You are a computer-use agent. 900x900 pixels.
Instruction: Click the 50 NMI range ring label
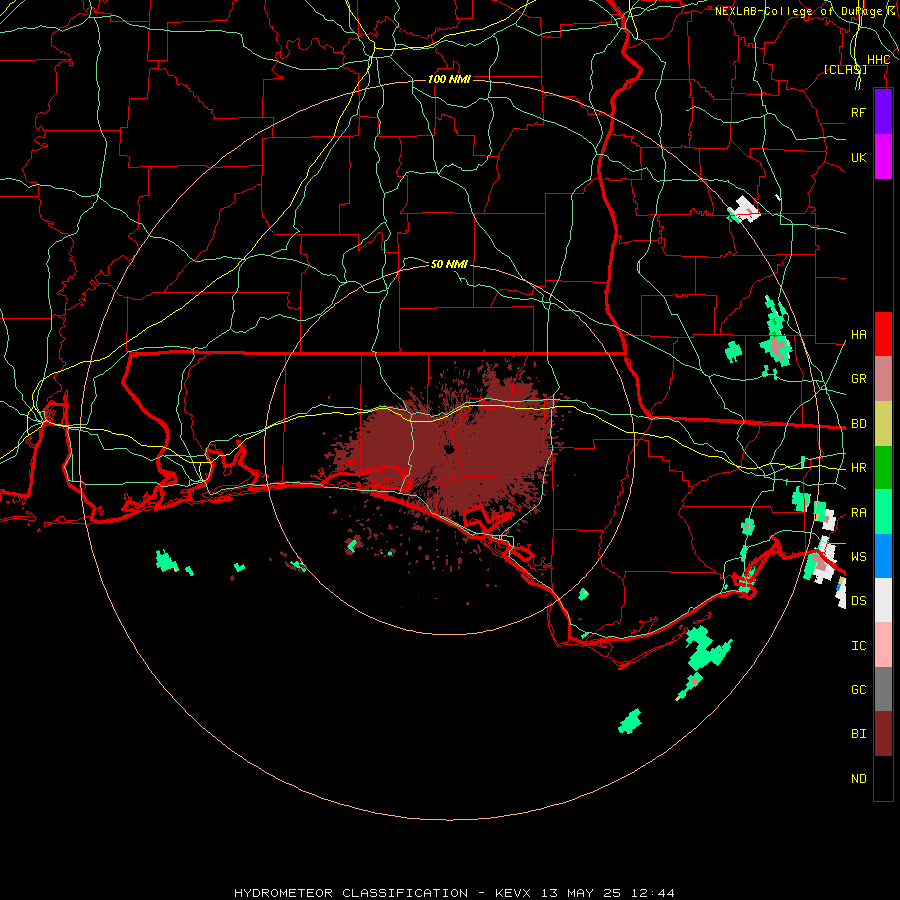[x=449, y=264]
